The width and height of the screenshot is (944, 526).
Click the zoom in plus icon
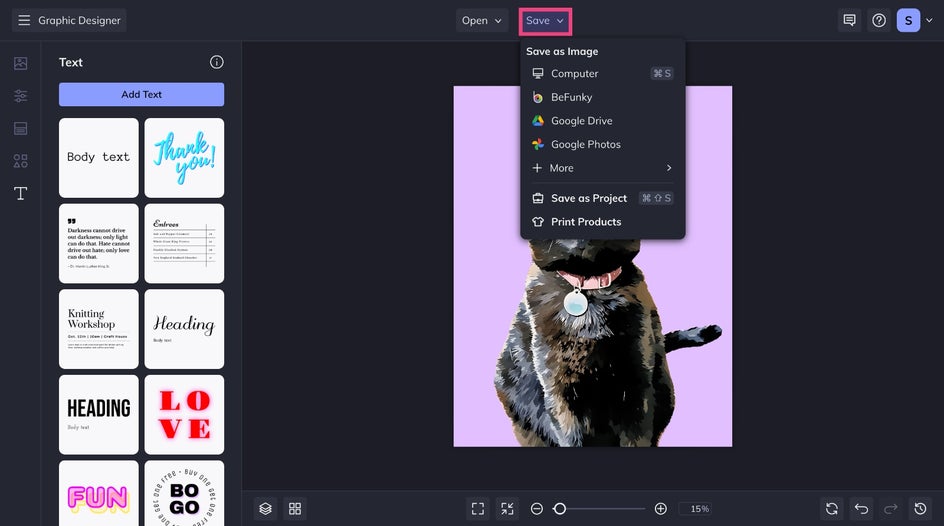[660, 509]
